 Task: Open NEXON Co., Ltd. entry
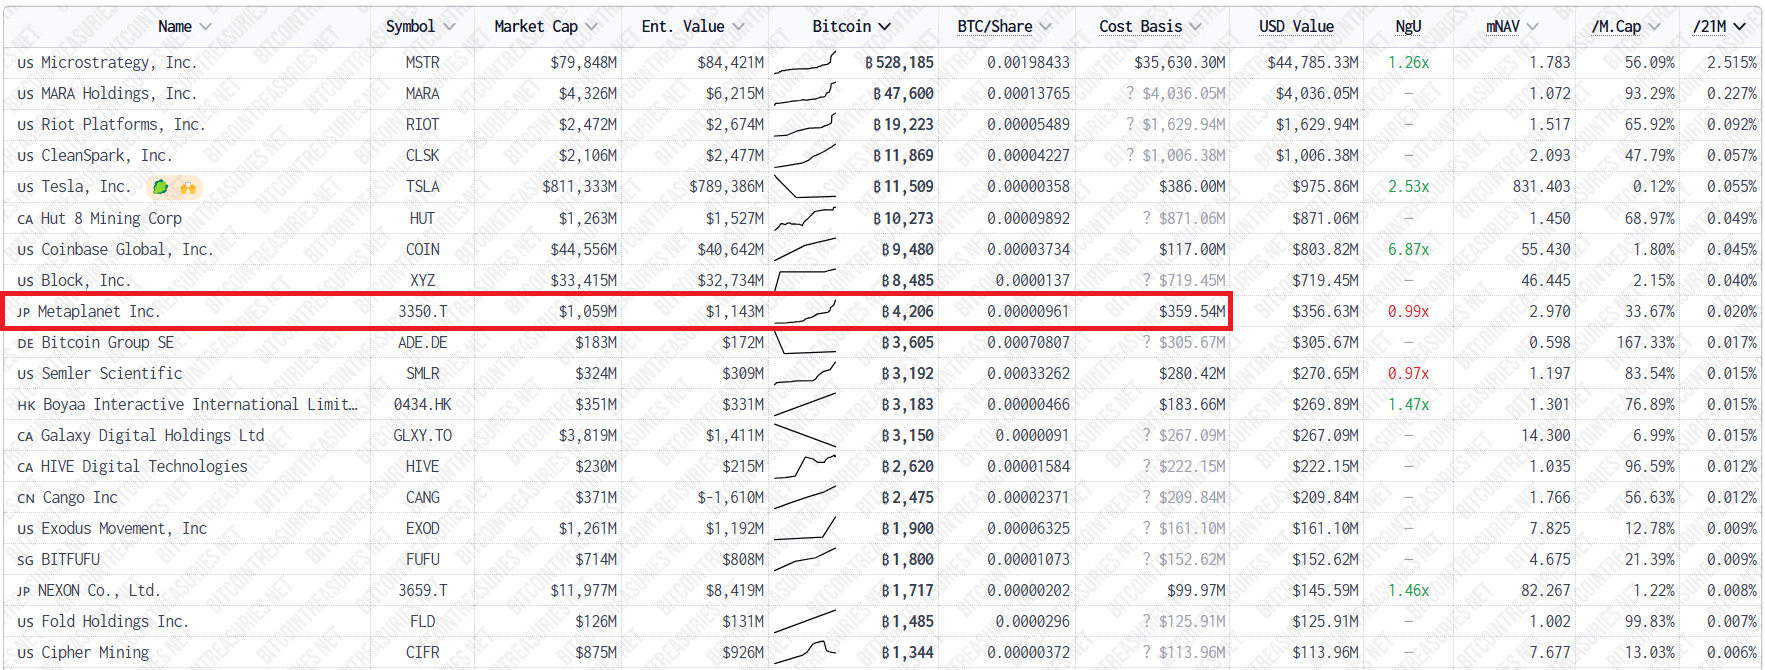click(98, 590)
